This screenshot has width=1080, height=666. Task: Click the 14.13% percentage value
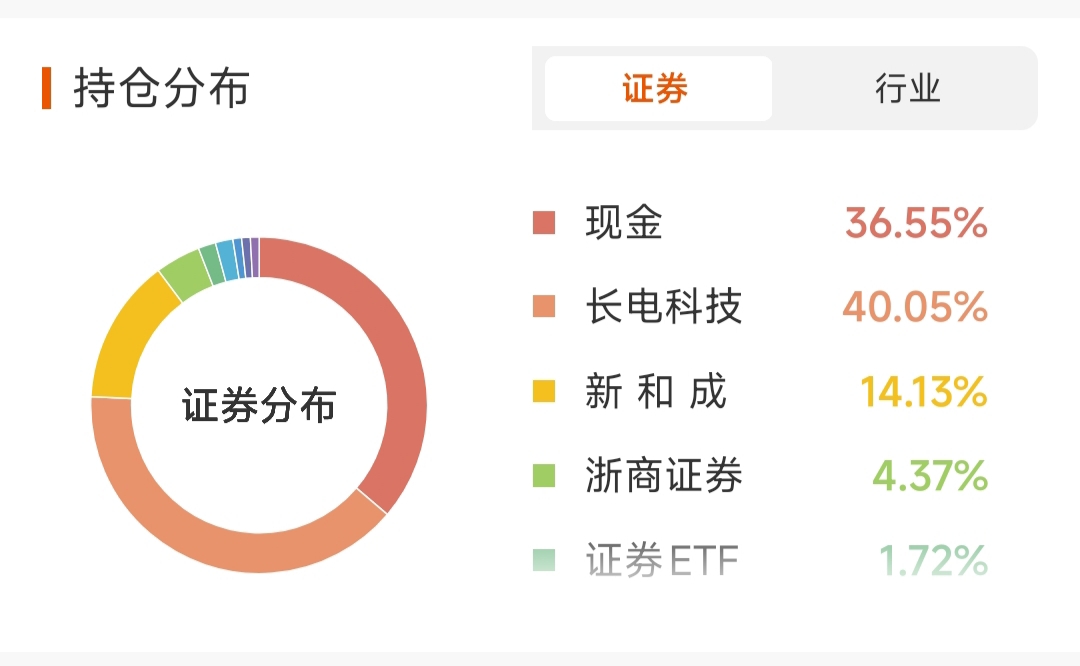point(924,391)
